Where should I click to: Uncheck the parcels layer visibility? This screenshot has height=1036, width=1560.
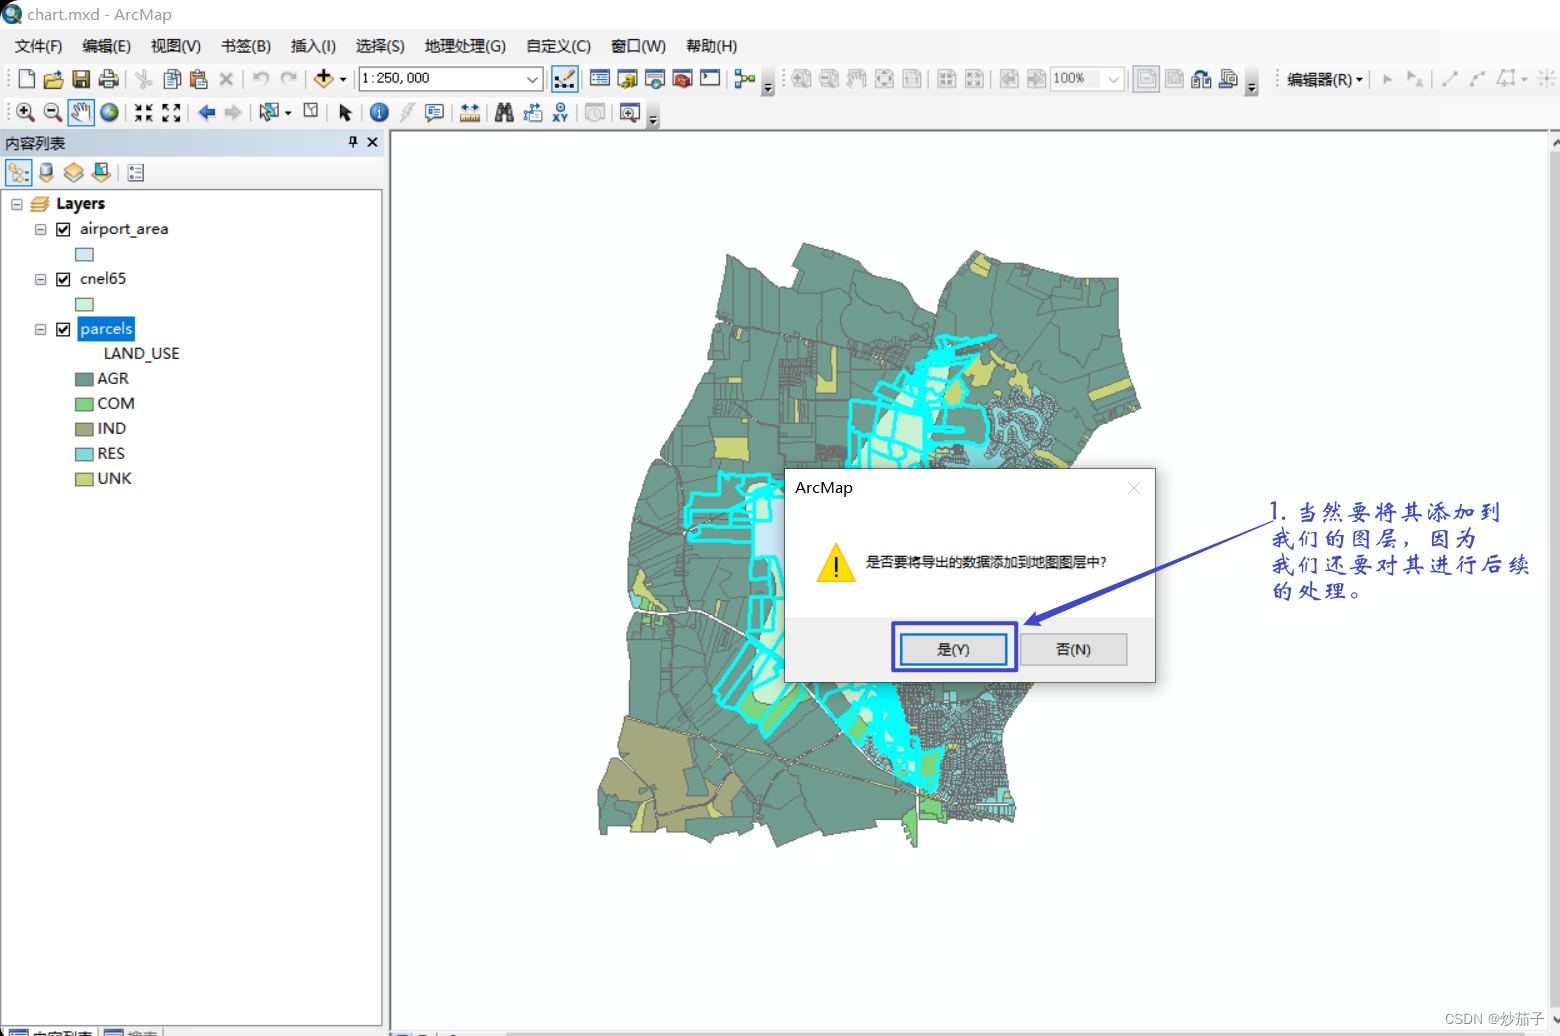click(x=63, y=328)
